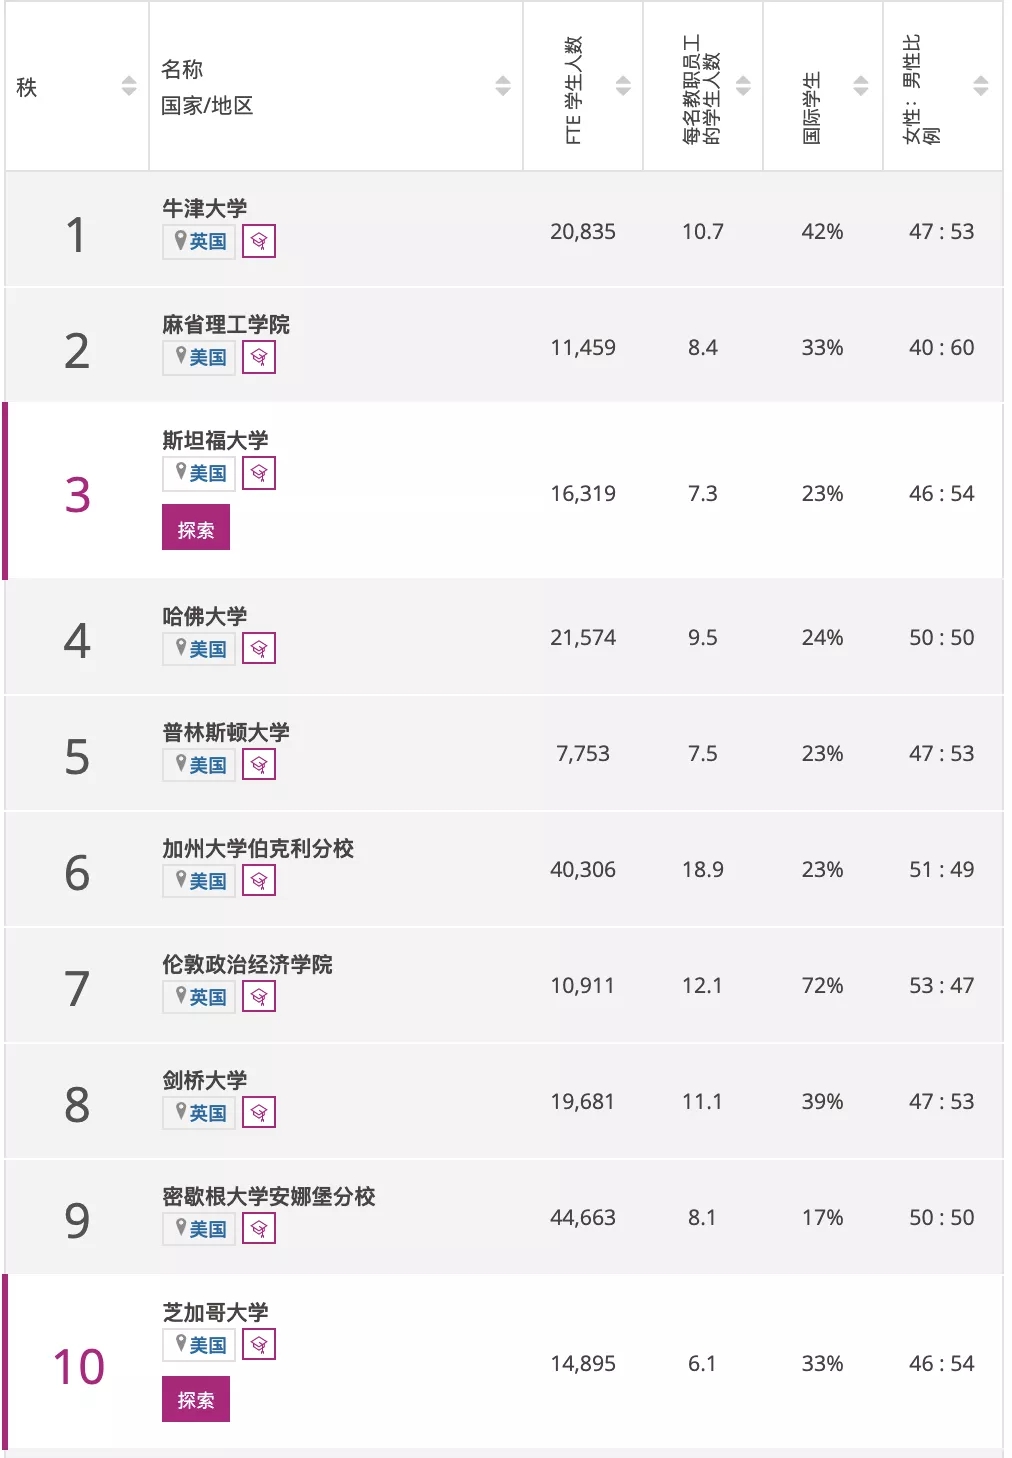Click graduation cap icon for 哈佛大学
Screen dimensions: 1012x1458
point(259,649)
